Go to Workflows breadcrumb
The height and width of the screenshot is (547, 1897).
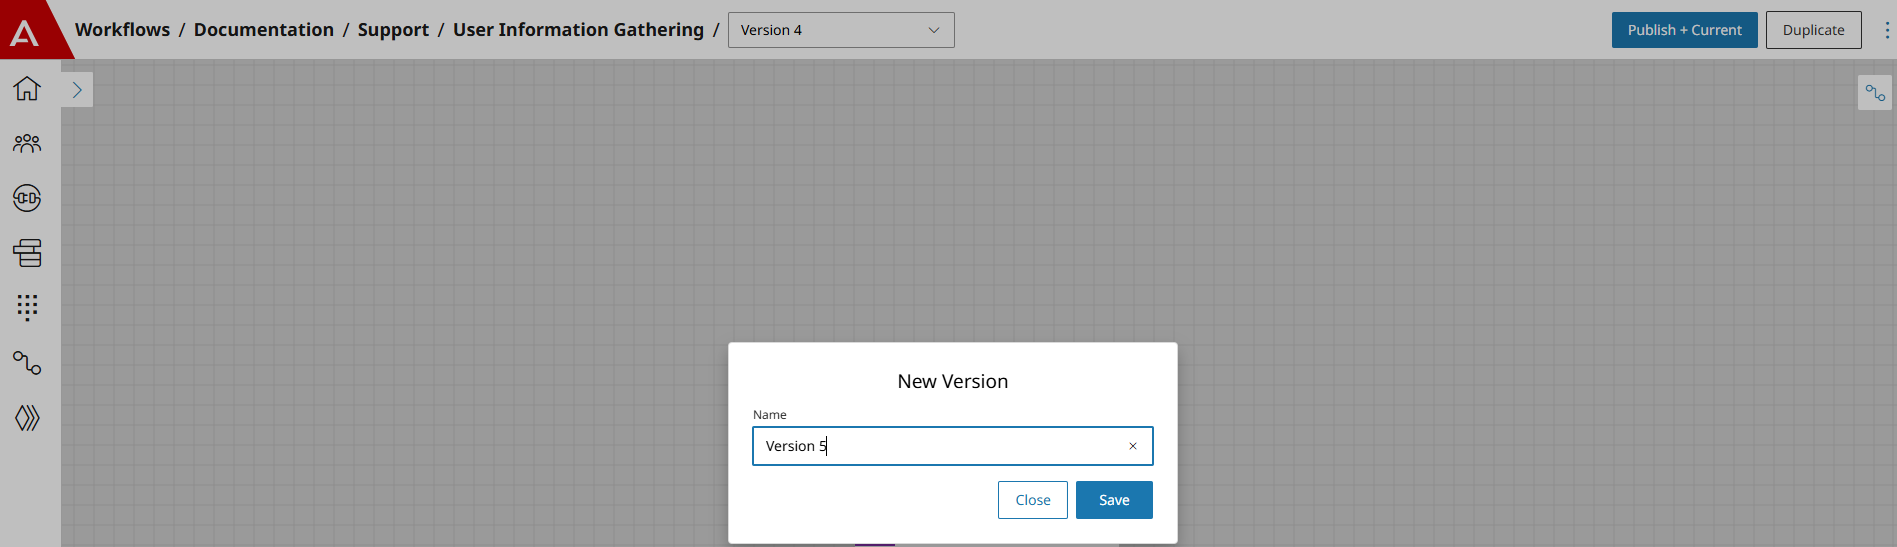click(122, 30)
